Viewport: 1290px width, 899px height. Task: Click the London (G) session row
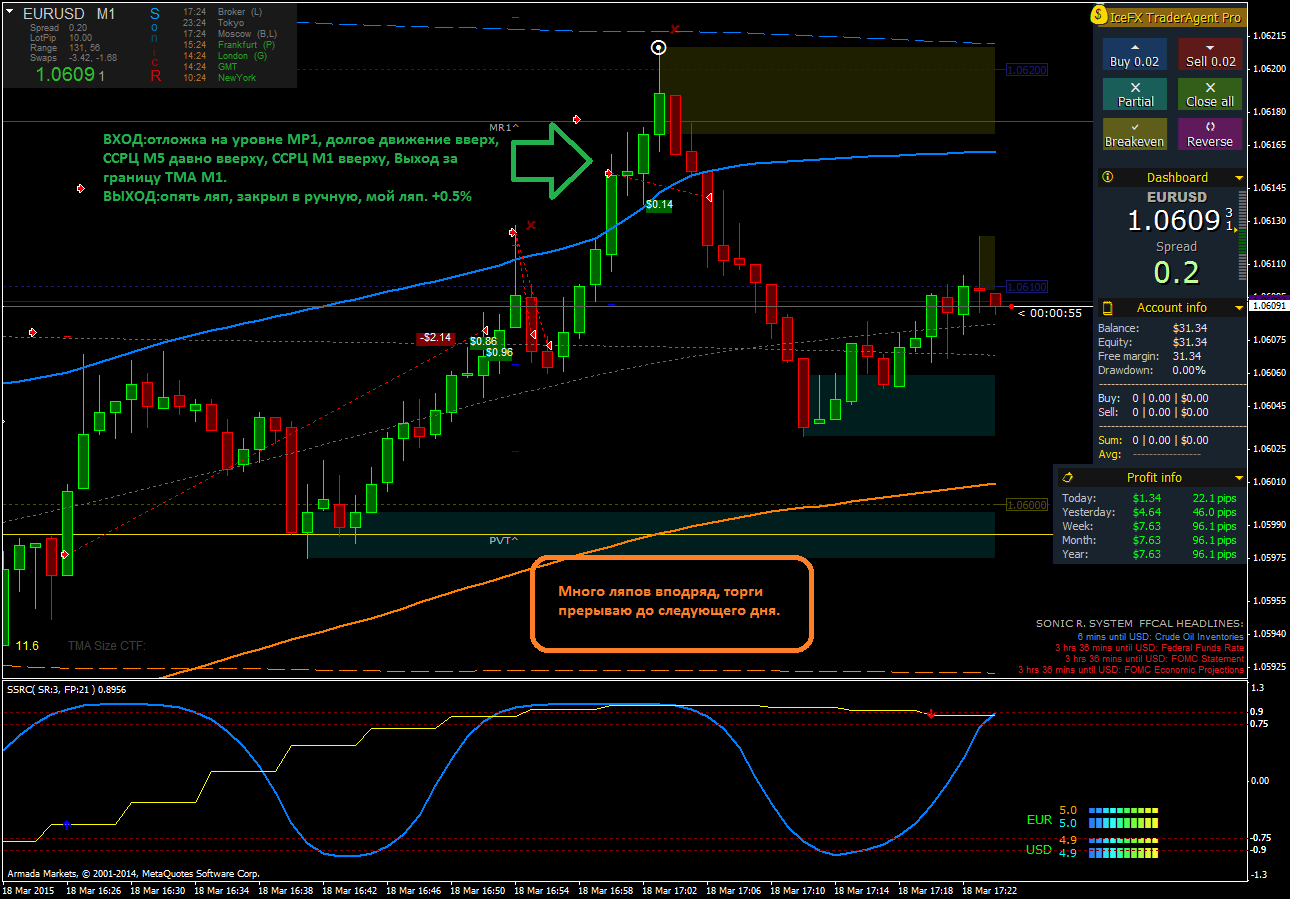click(x=225, y=55)
